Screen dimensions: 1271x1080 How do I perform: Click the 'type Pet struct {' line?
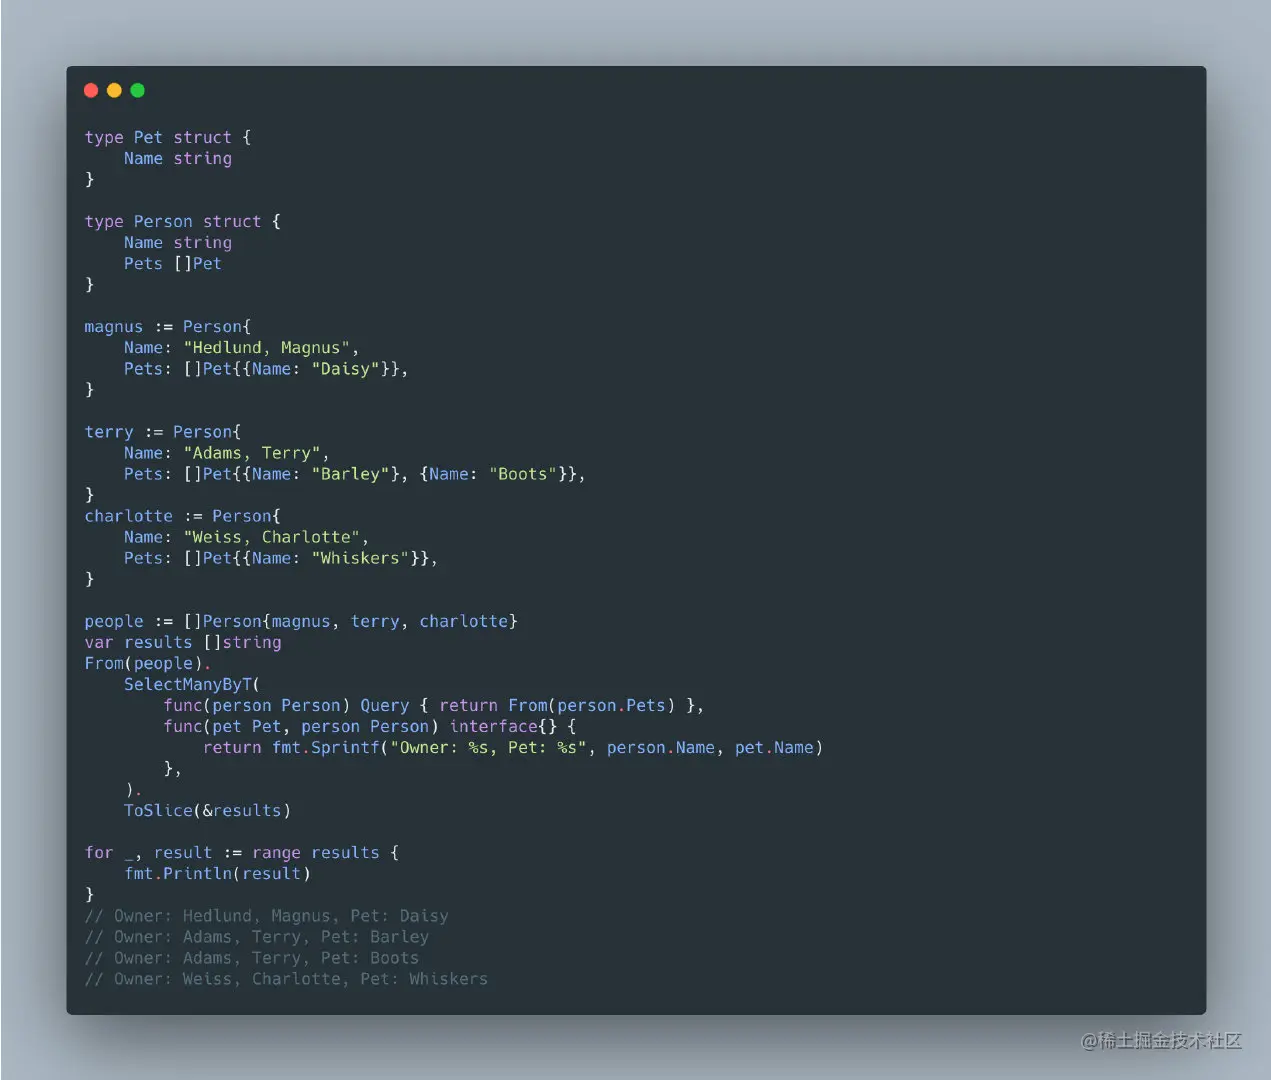[168, 137]
